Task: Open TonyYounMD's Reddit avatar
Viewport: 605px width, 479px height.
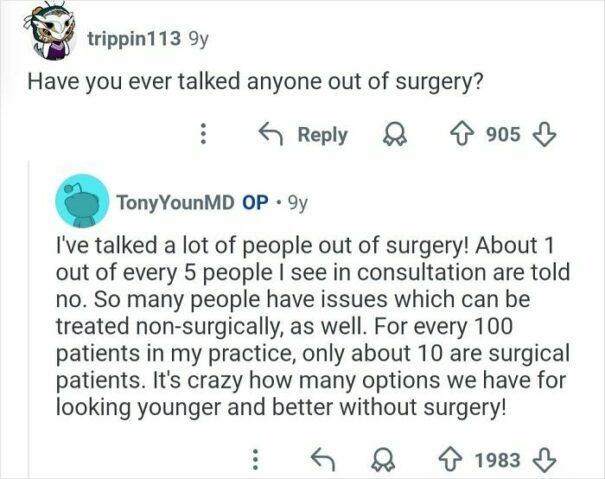Action: [82, 201]
